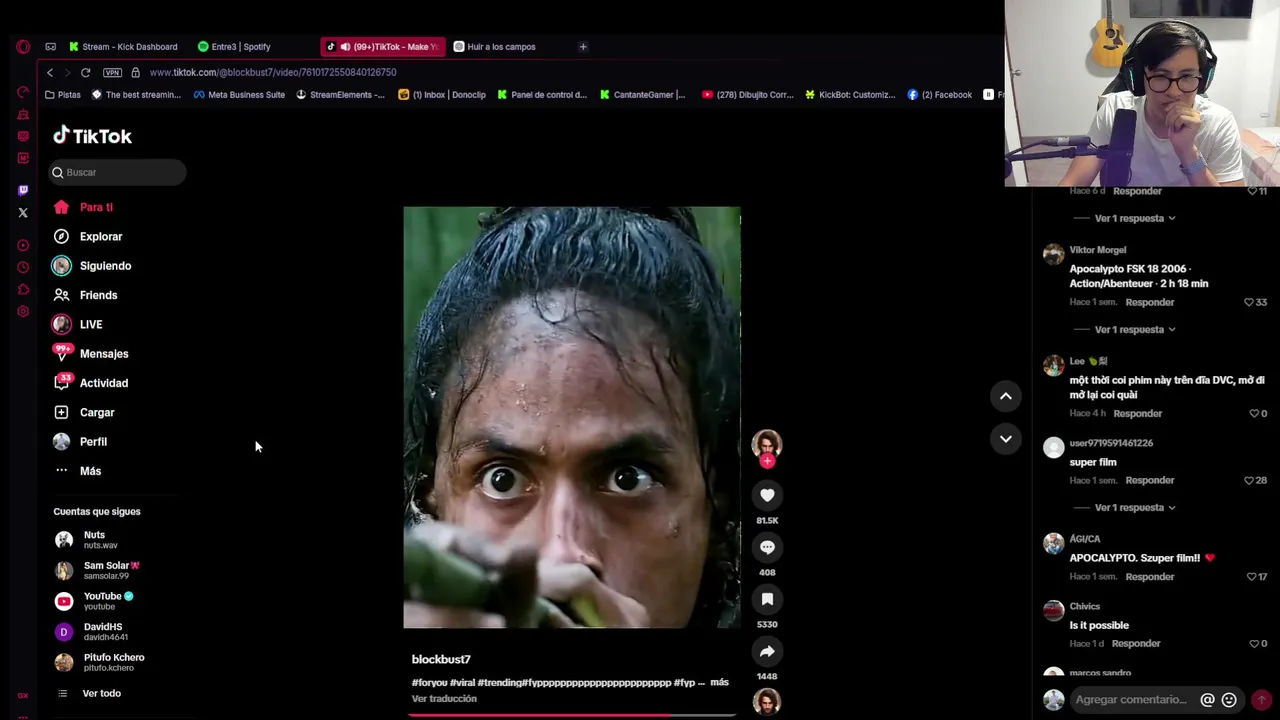
Task: Open the Opera GX menu logo
Action: coord(23,46)
